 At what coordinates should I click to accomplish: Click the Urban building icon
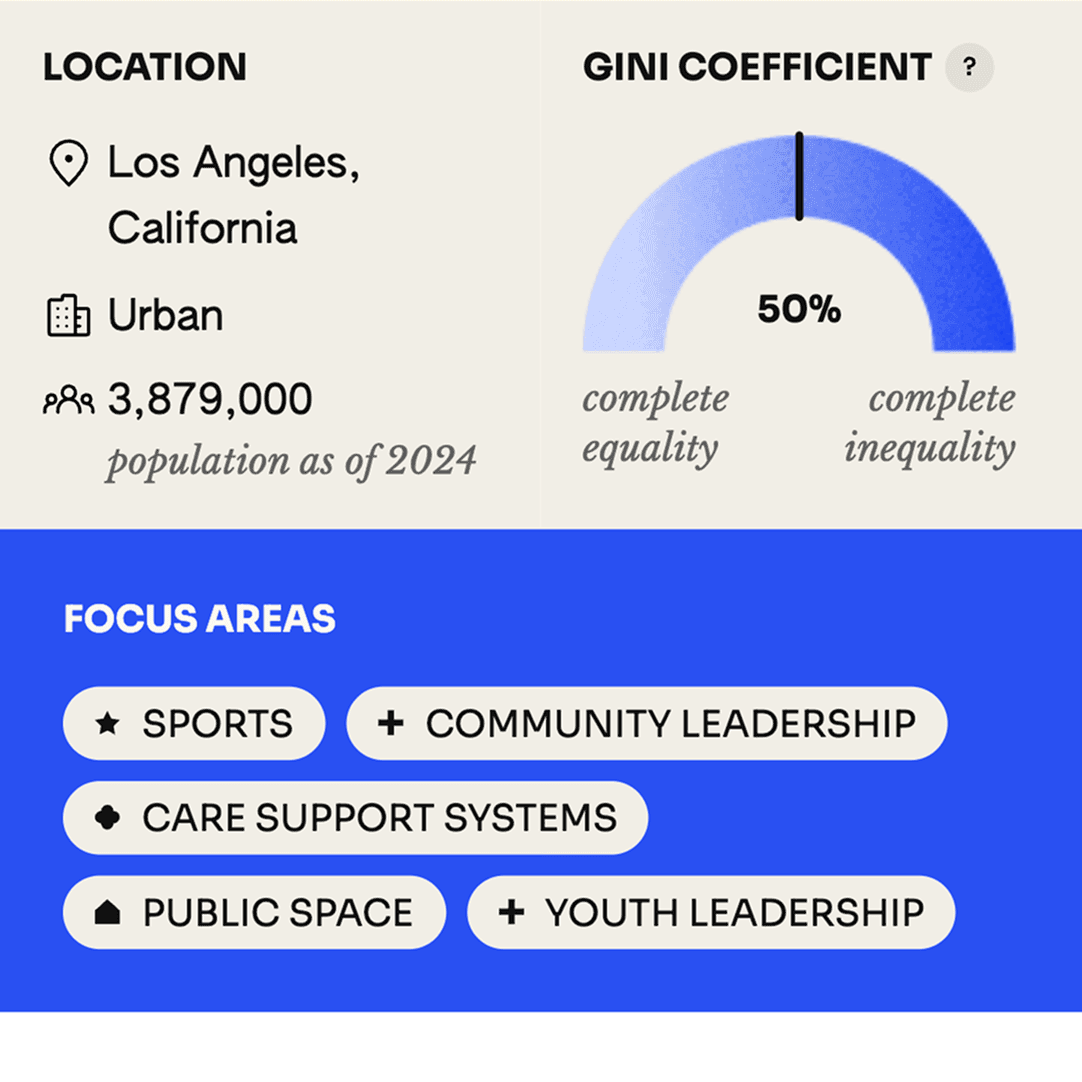[x=68, y=316]
